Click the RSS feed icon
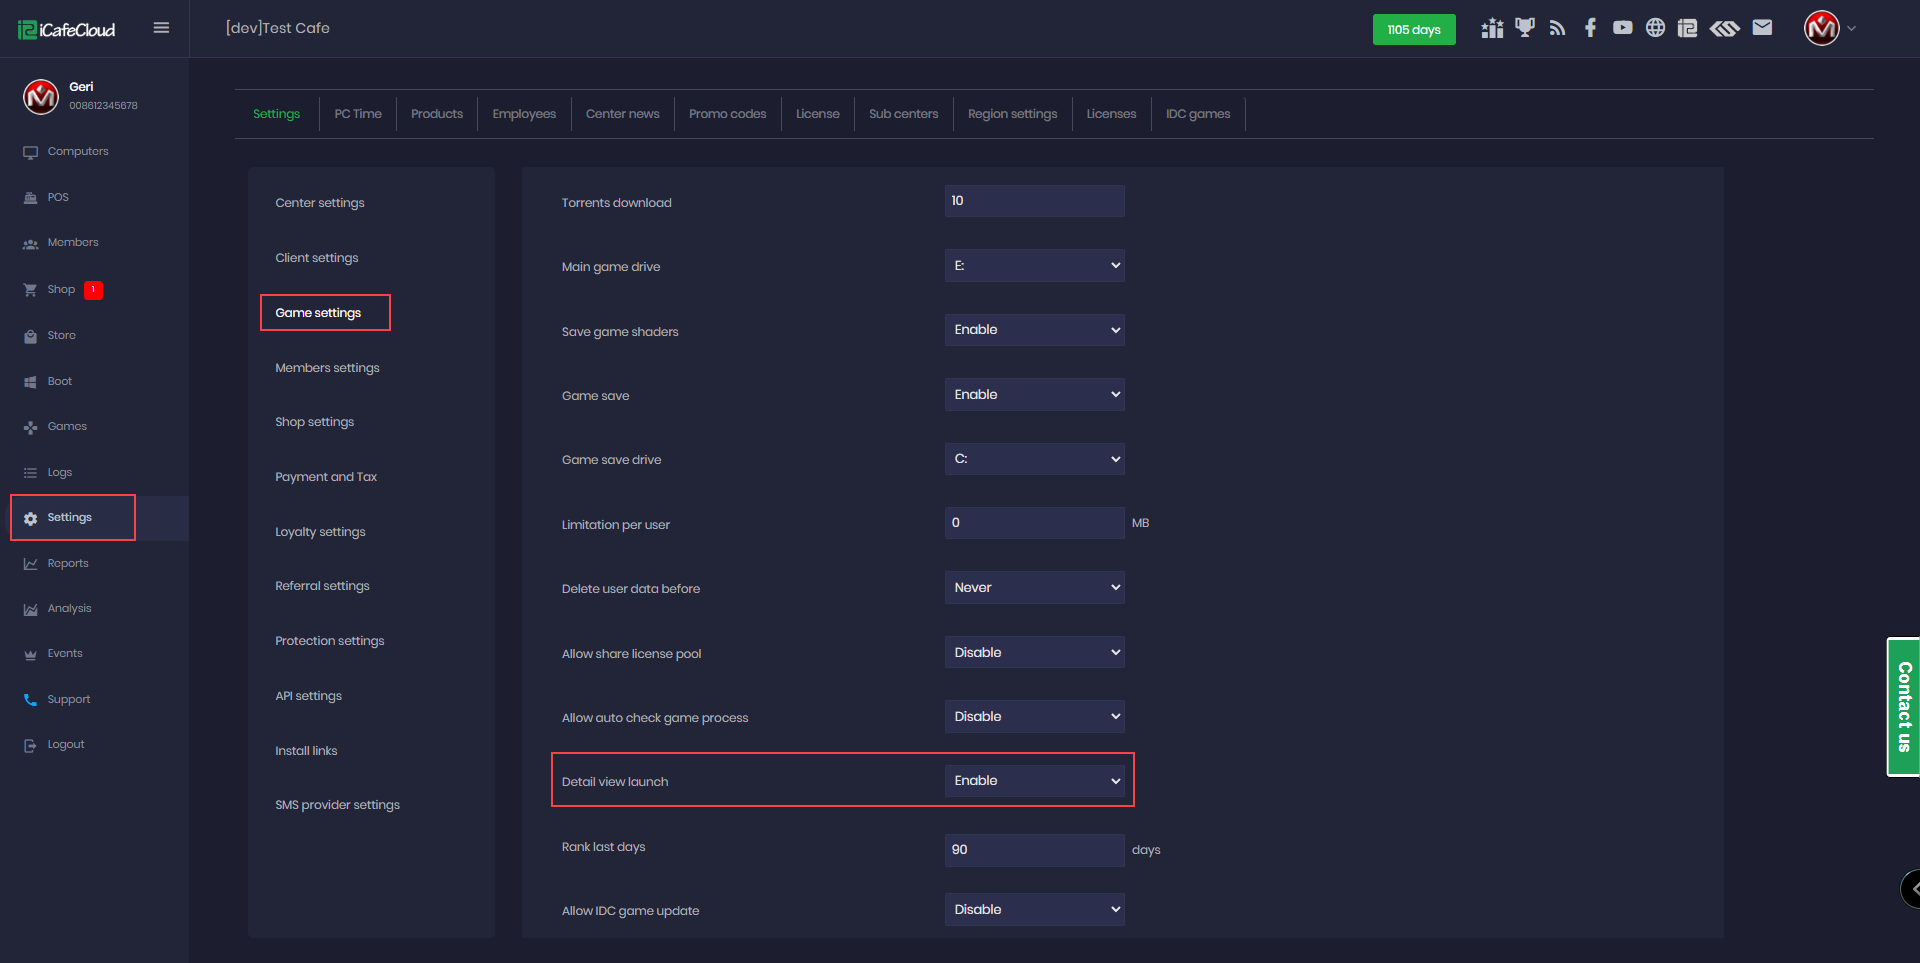Viewport: 1920px width, 963px height. click(x=1557, y=28)
